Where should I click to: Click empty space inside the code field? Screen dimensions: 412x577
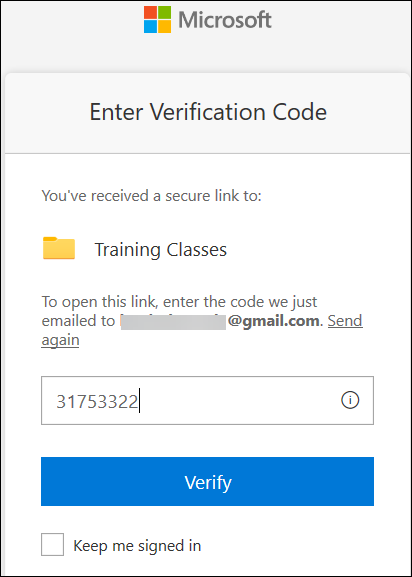(x=239, y=400)
